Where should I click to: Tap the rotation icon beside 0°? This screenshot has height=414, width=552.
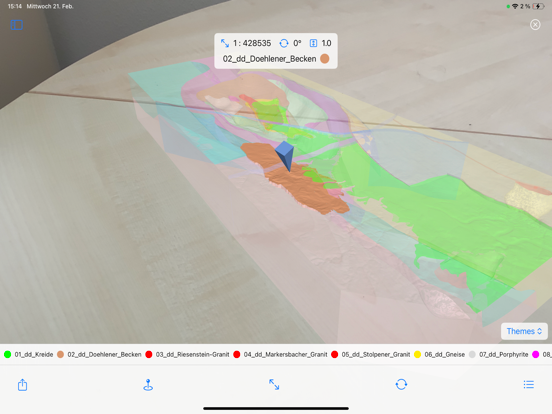pos(284,43)
